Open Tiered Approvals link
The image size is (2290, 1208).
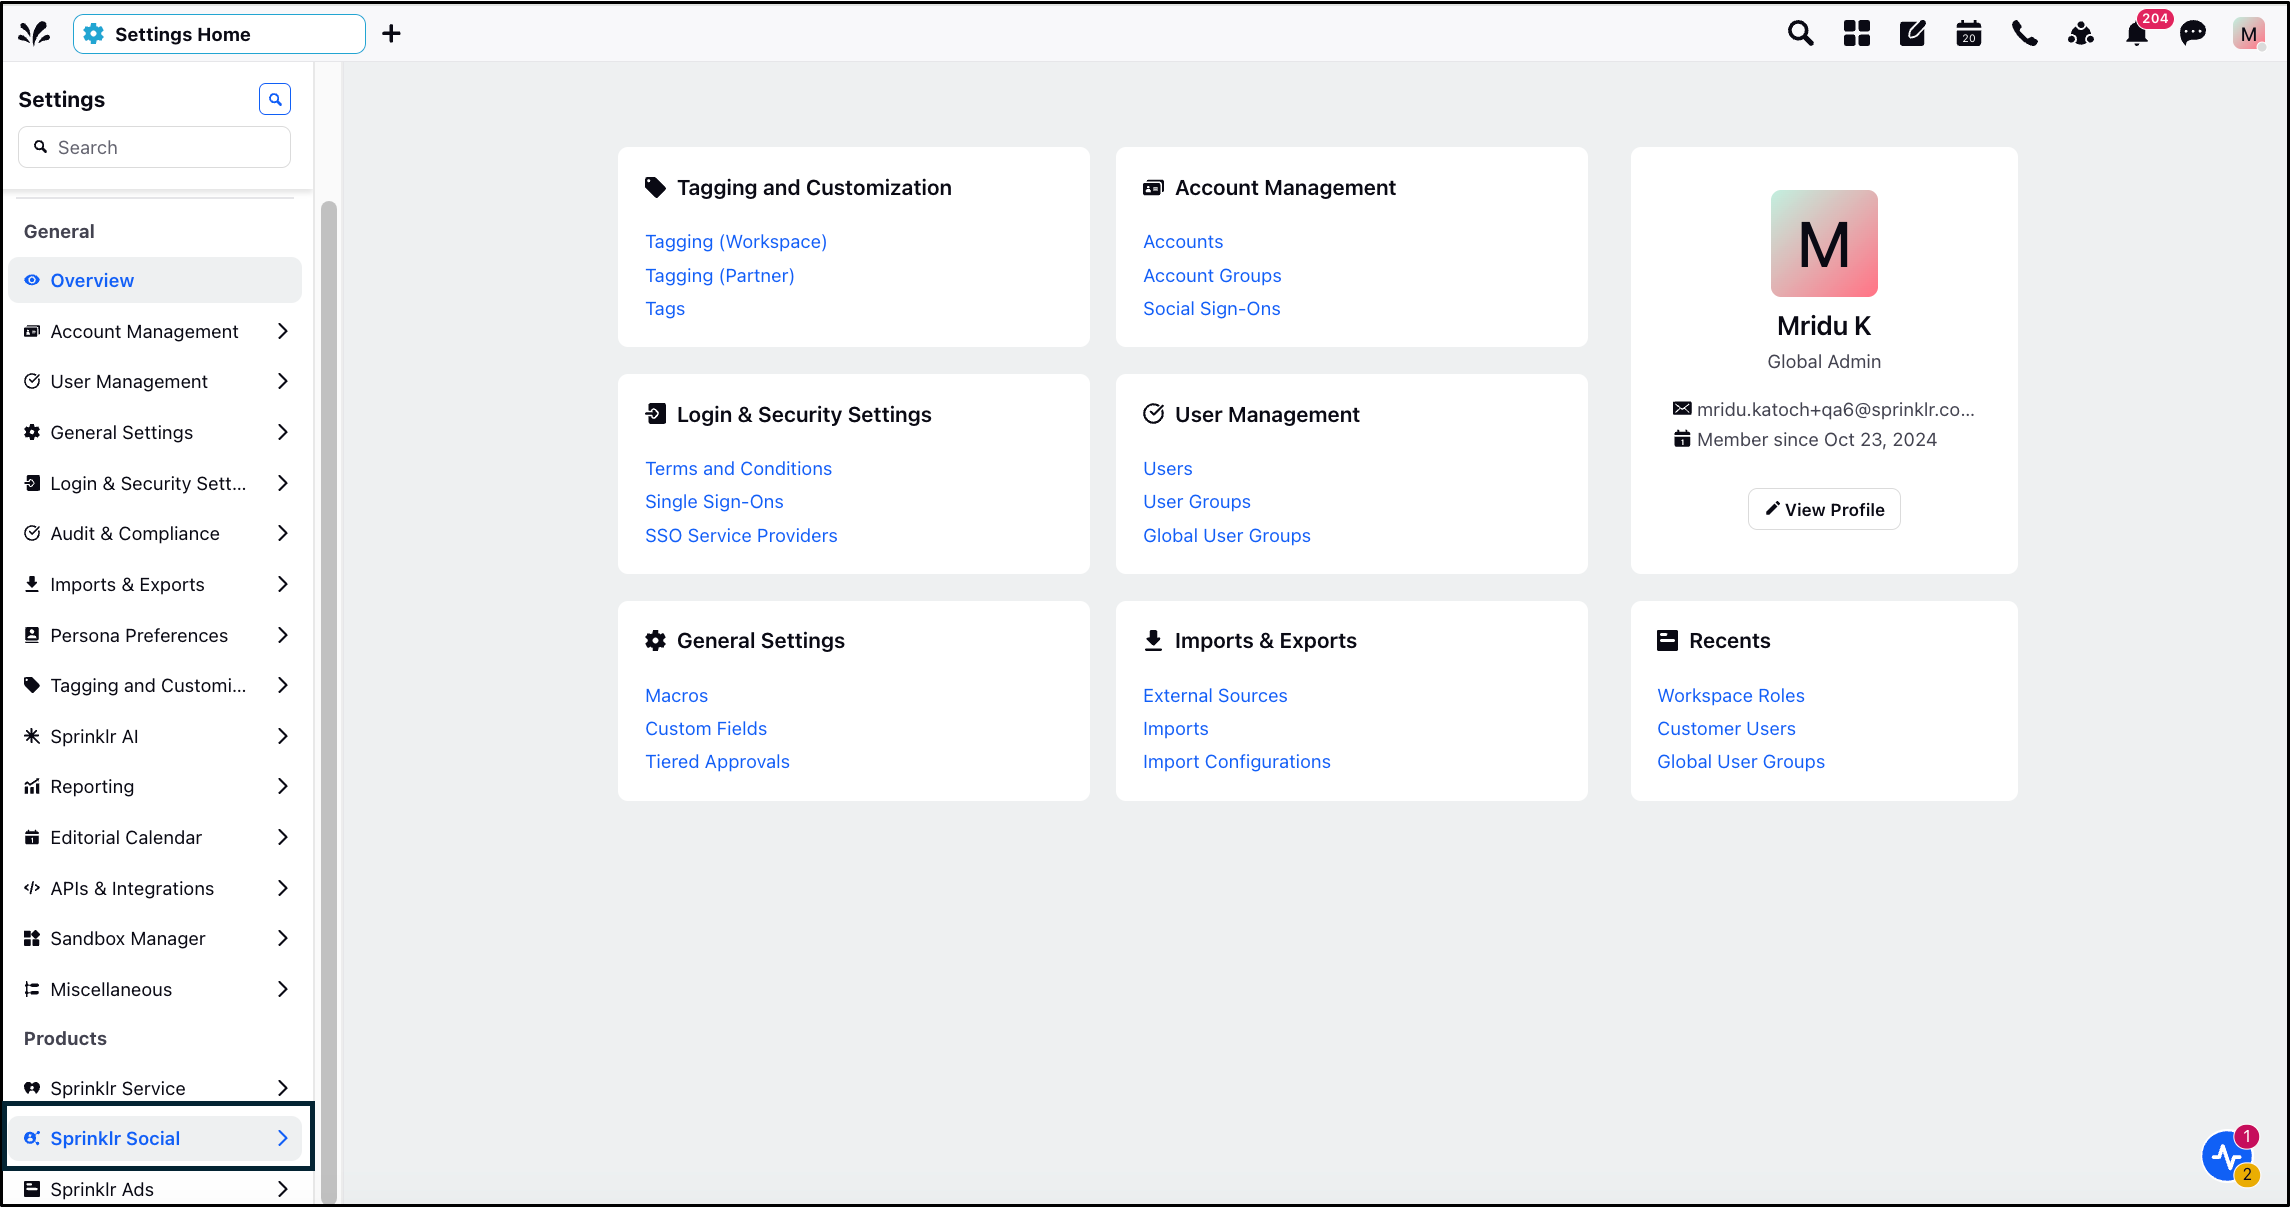(x=717, y=761)
